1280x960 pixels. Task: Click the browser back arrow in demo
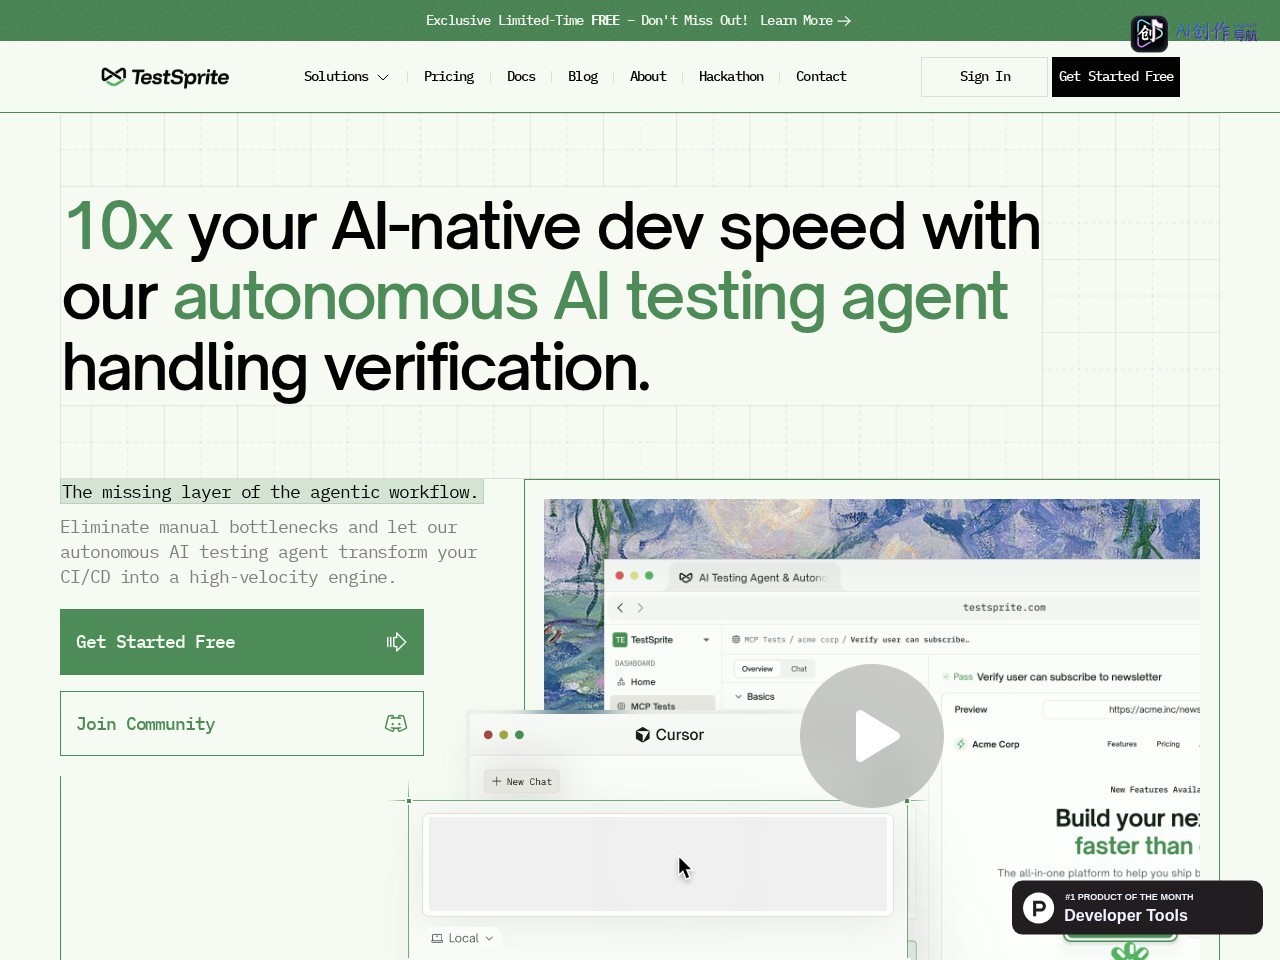[620, 607]
